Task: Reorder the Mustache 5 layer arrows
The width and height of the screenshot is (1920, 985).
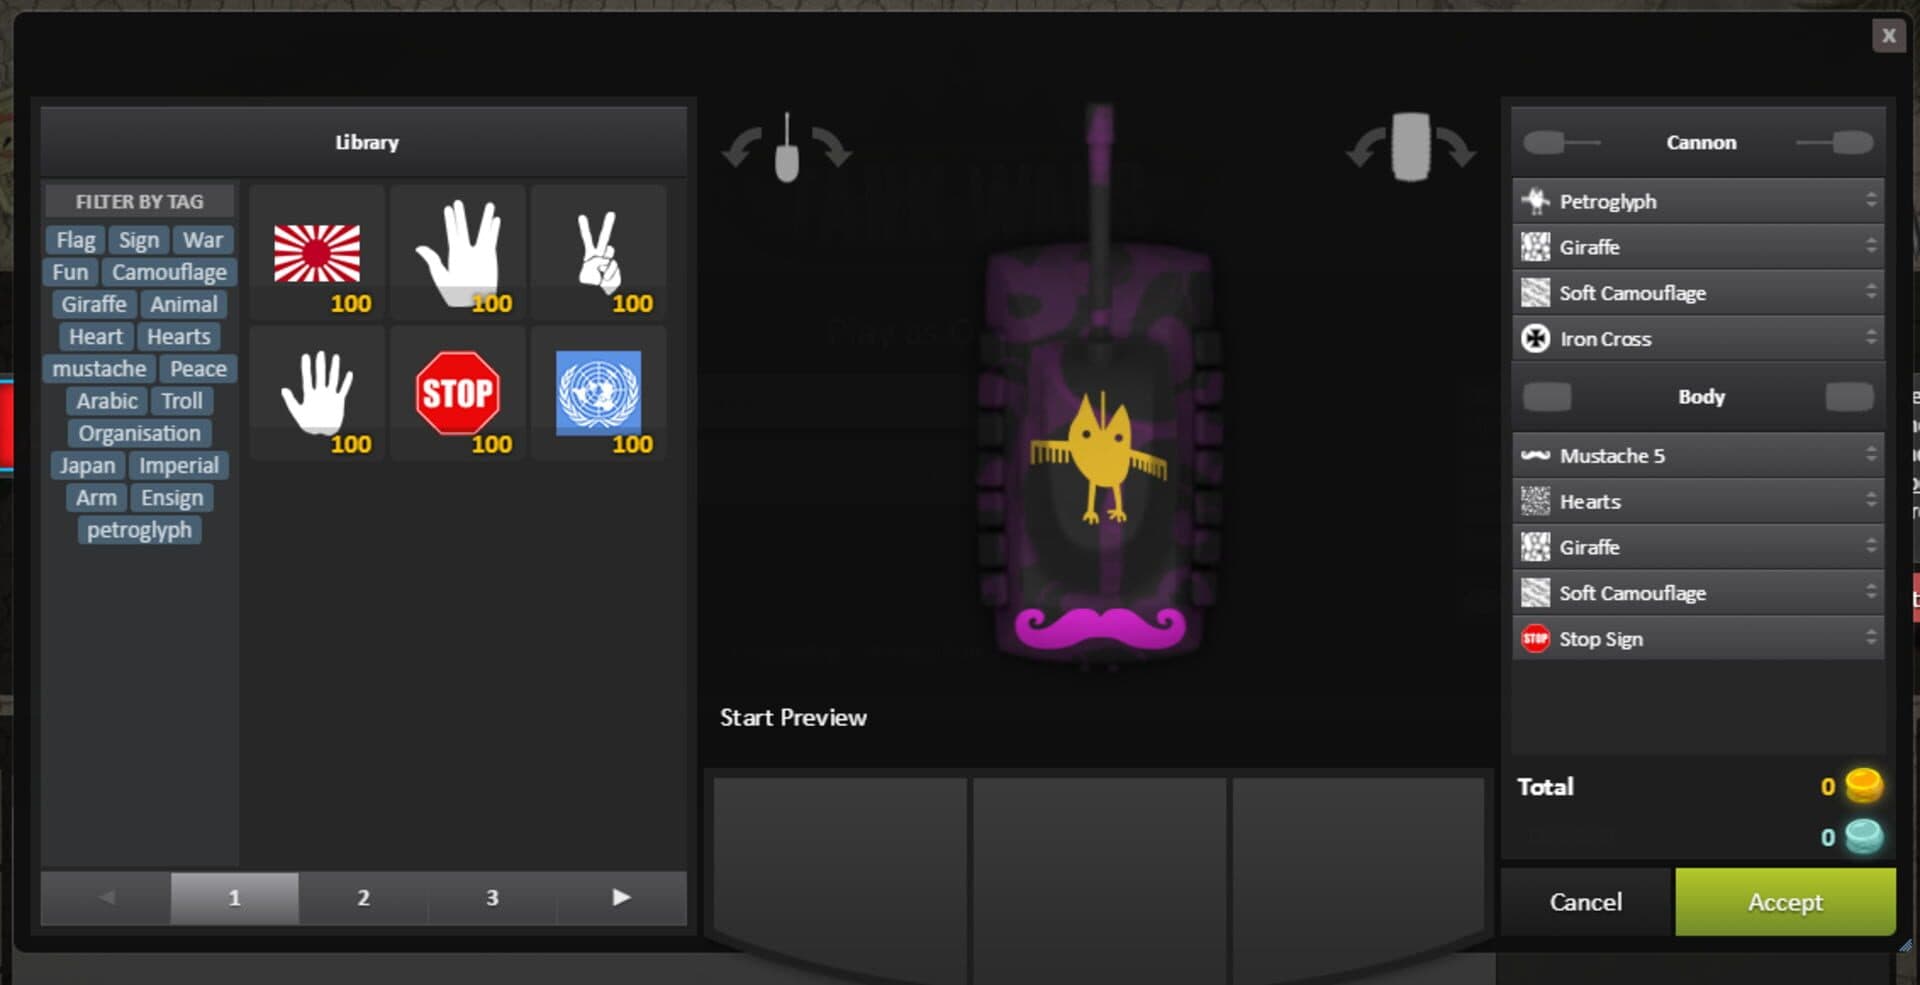Action: click(x=1870, y=455)
